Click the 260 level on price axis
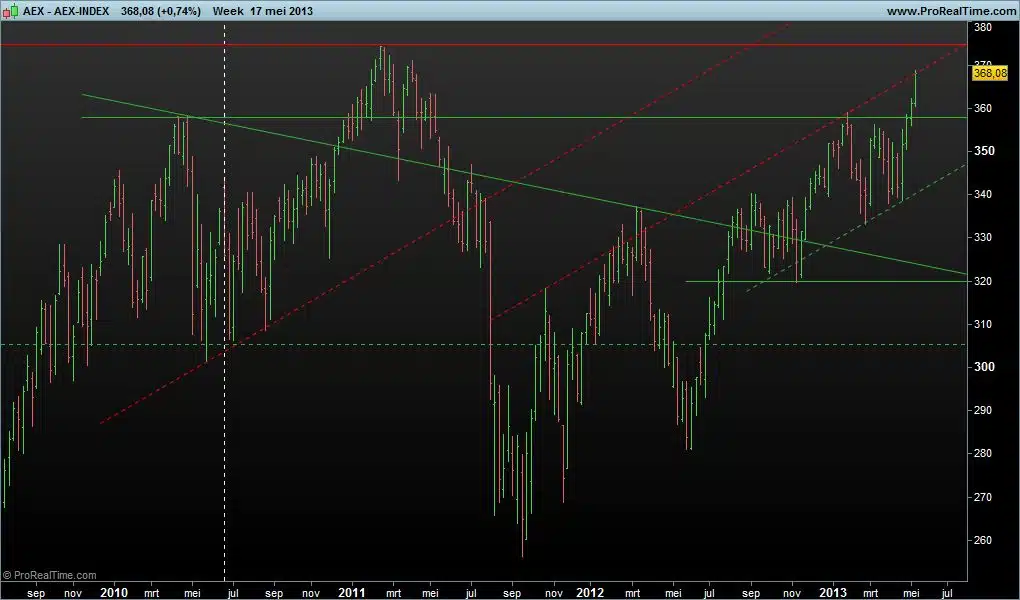 [985, 540]
